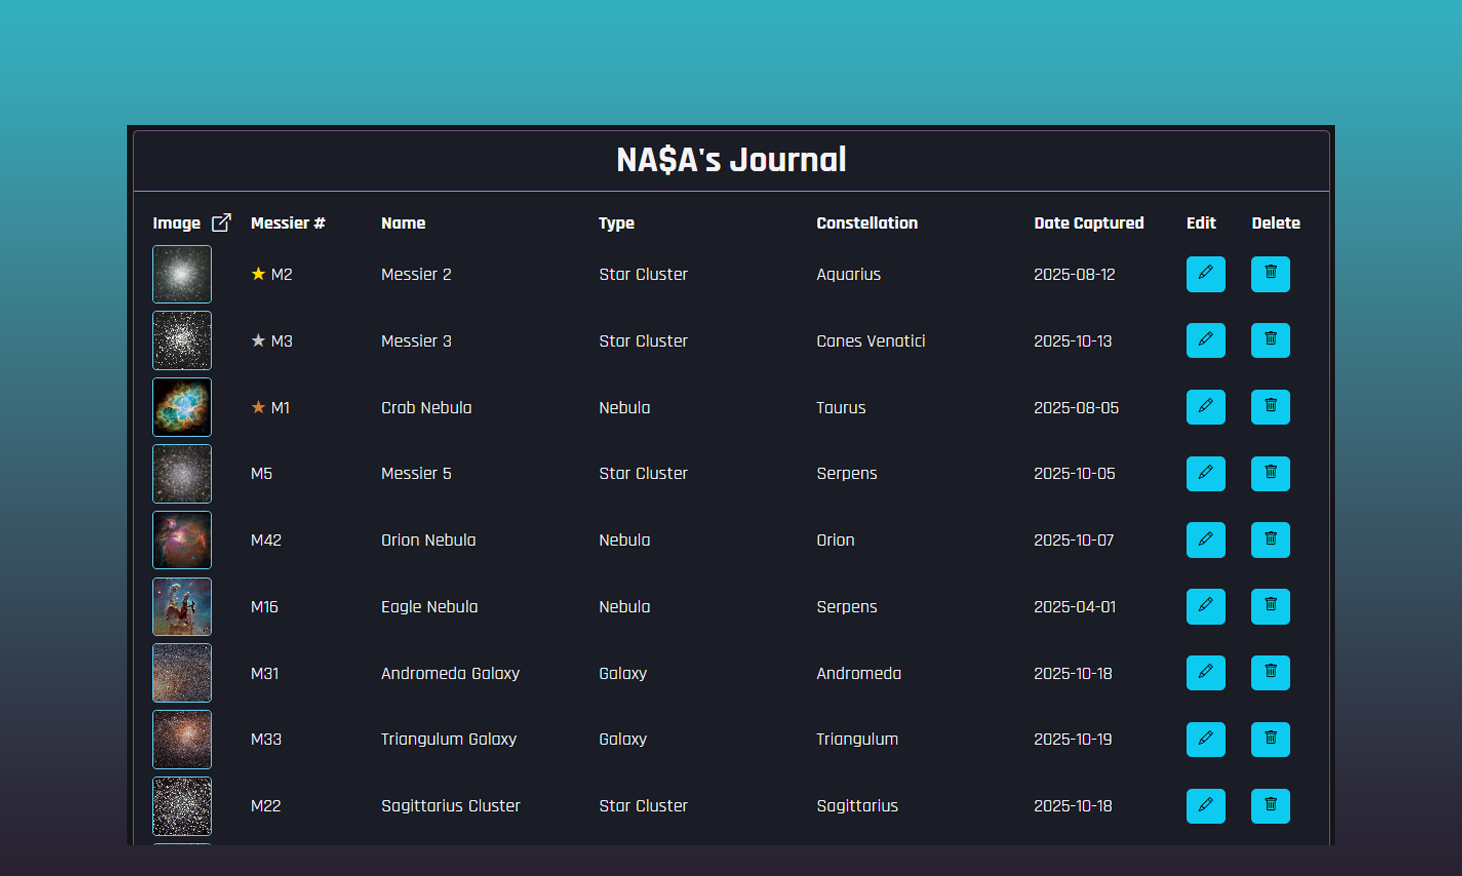Click the pencil icon for Crab Nebula
This screenshot has width=1462, height=876.
coord(1205,407)
